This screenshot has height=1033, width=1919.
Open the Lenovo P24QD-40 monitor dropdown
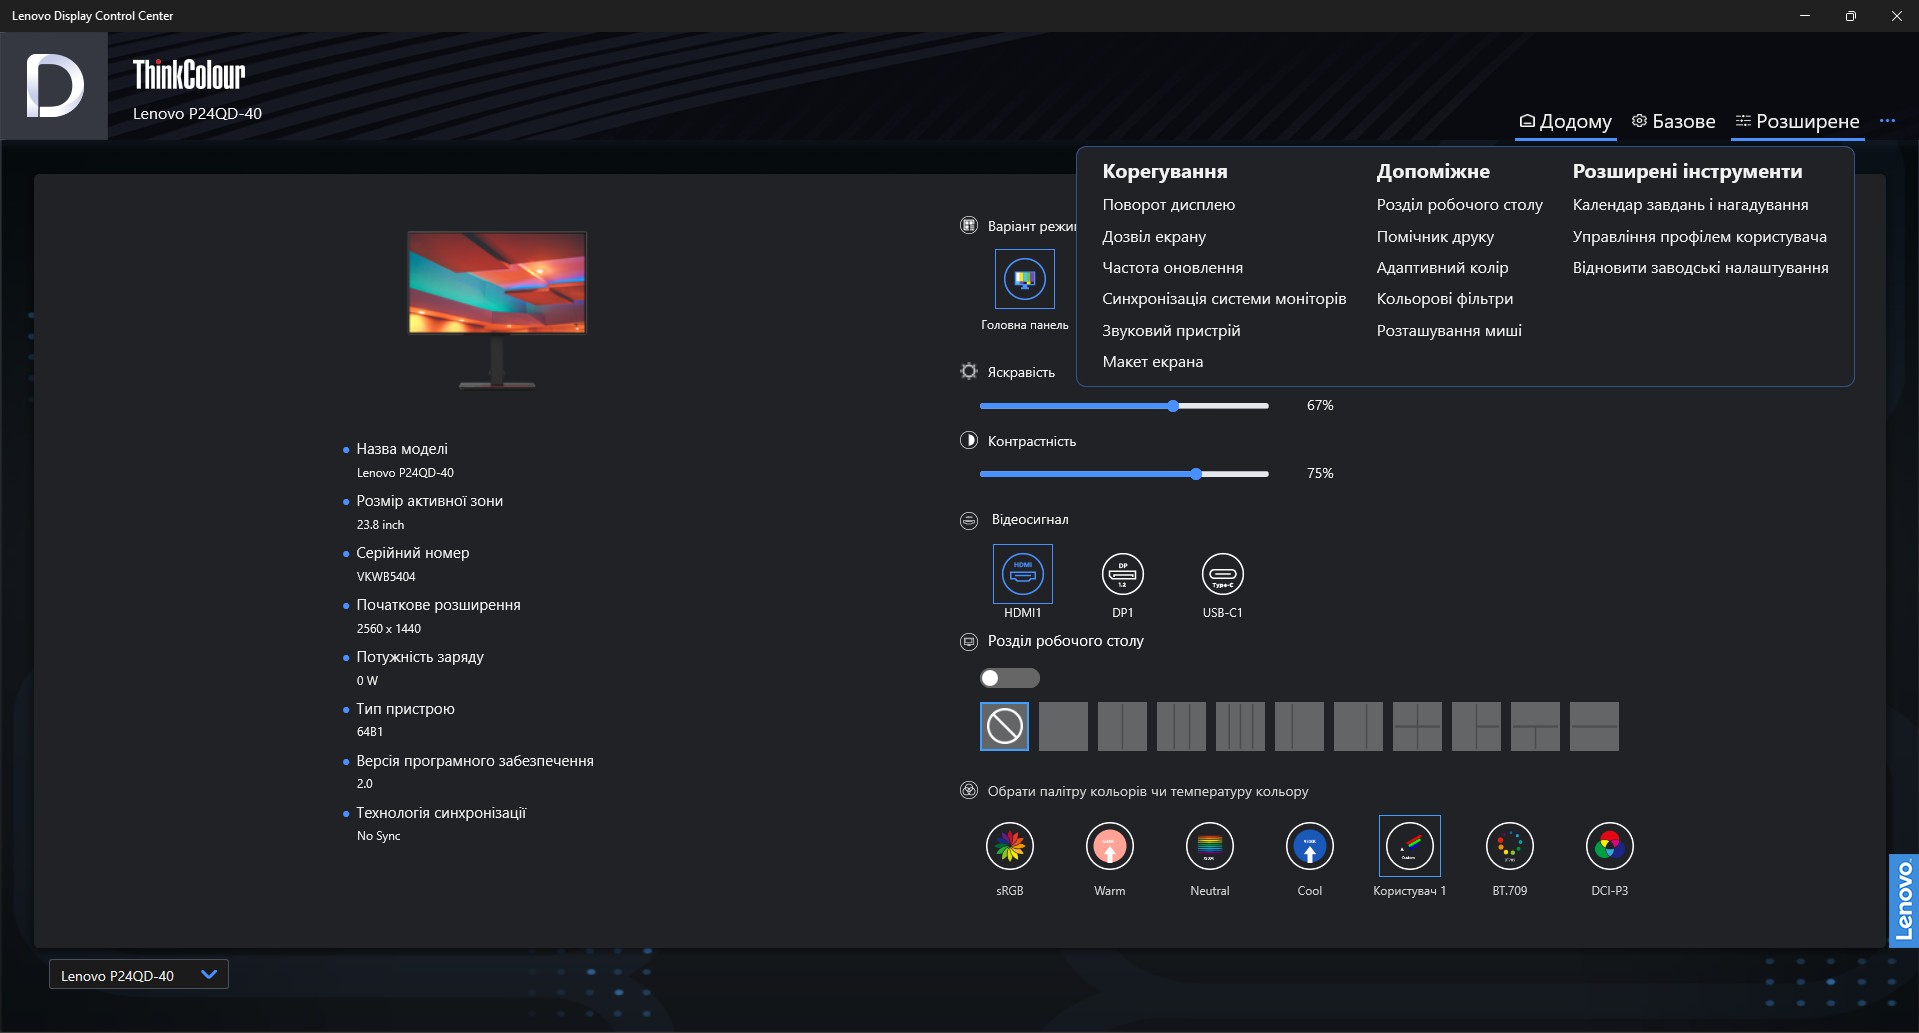click(x=139, y=975)
